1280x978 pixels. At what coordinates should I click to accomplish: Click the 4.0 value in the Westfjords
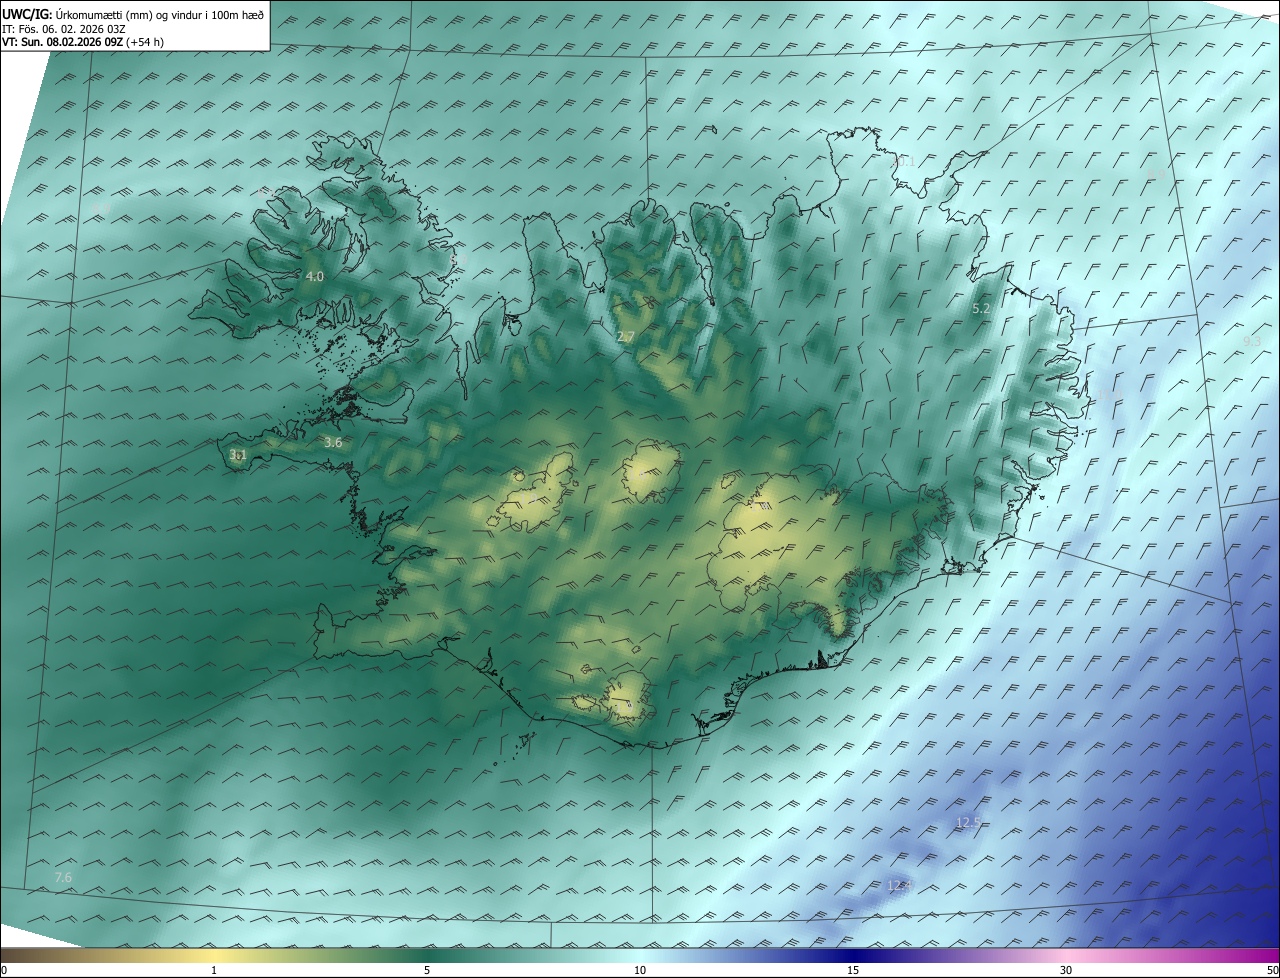315,276
